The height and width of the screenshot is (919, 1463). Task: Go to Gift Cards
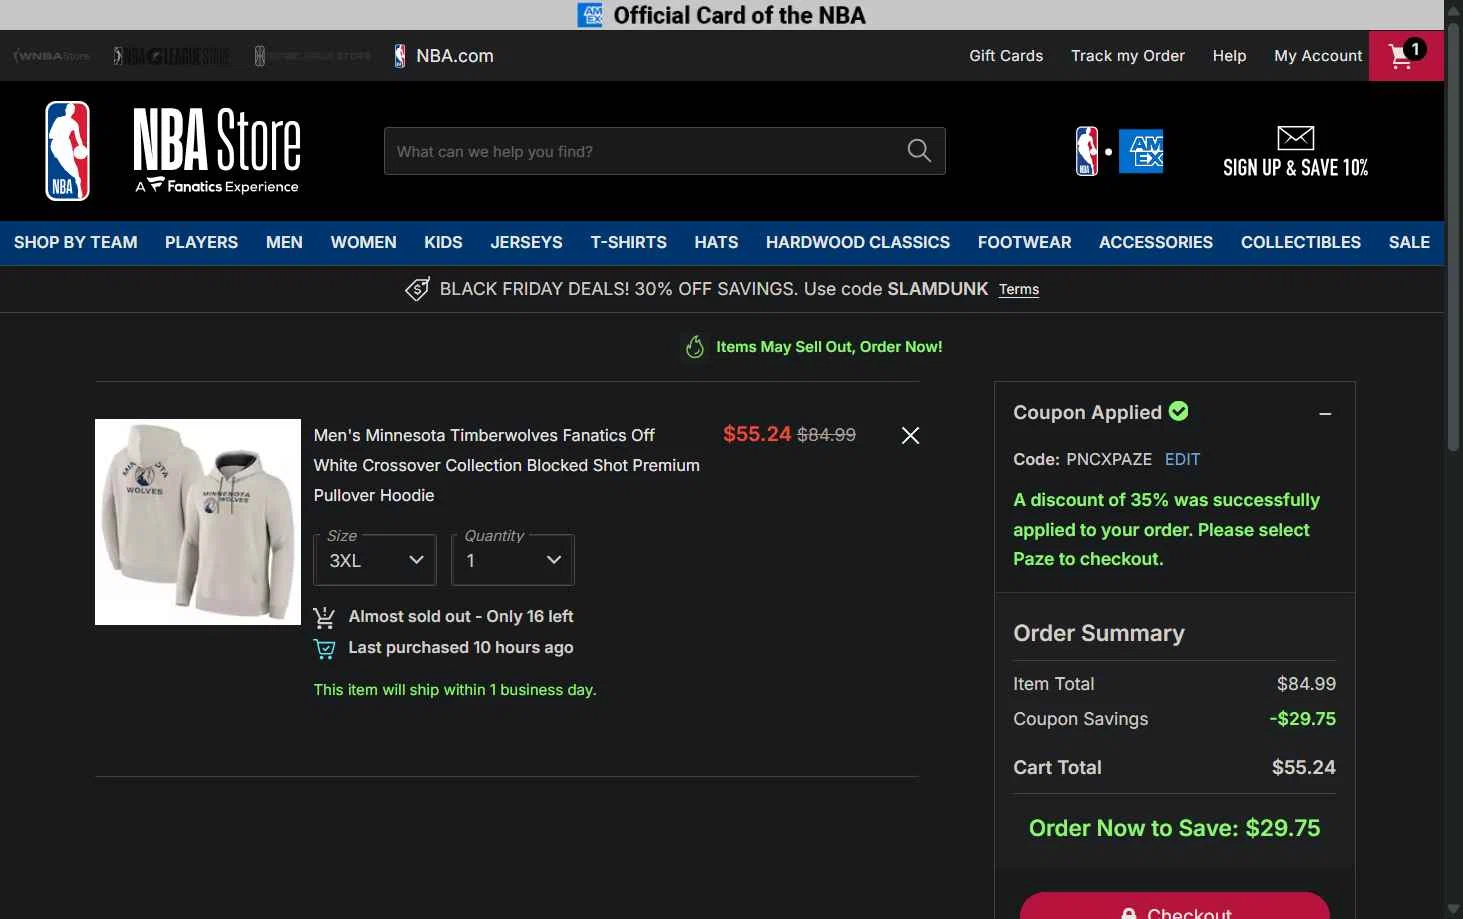point(1006,56)
